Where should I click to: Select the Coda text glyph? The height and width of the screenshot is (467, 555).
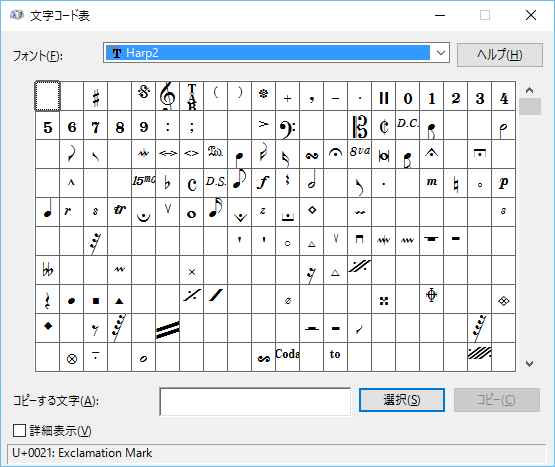(287, 357)
